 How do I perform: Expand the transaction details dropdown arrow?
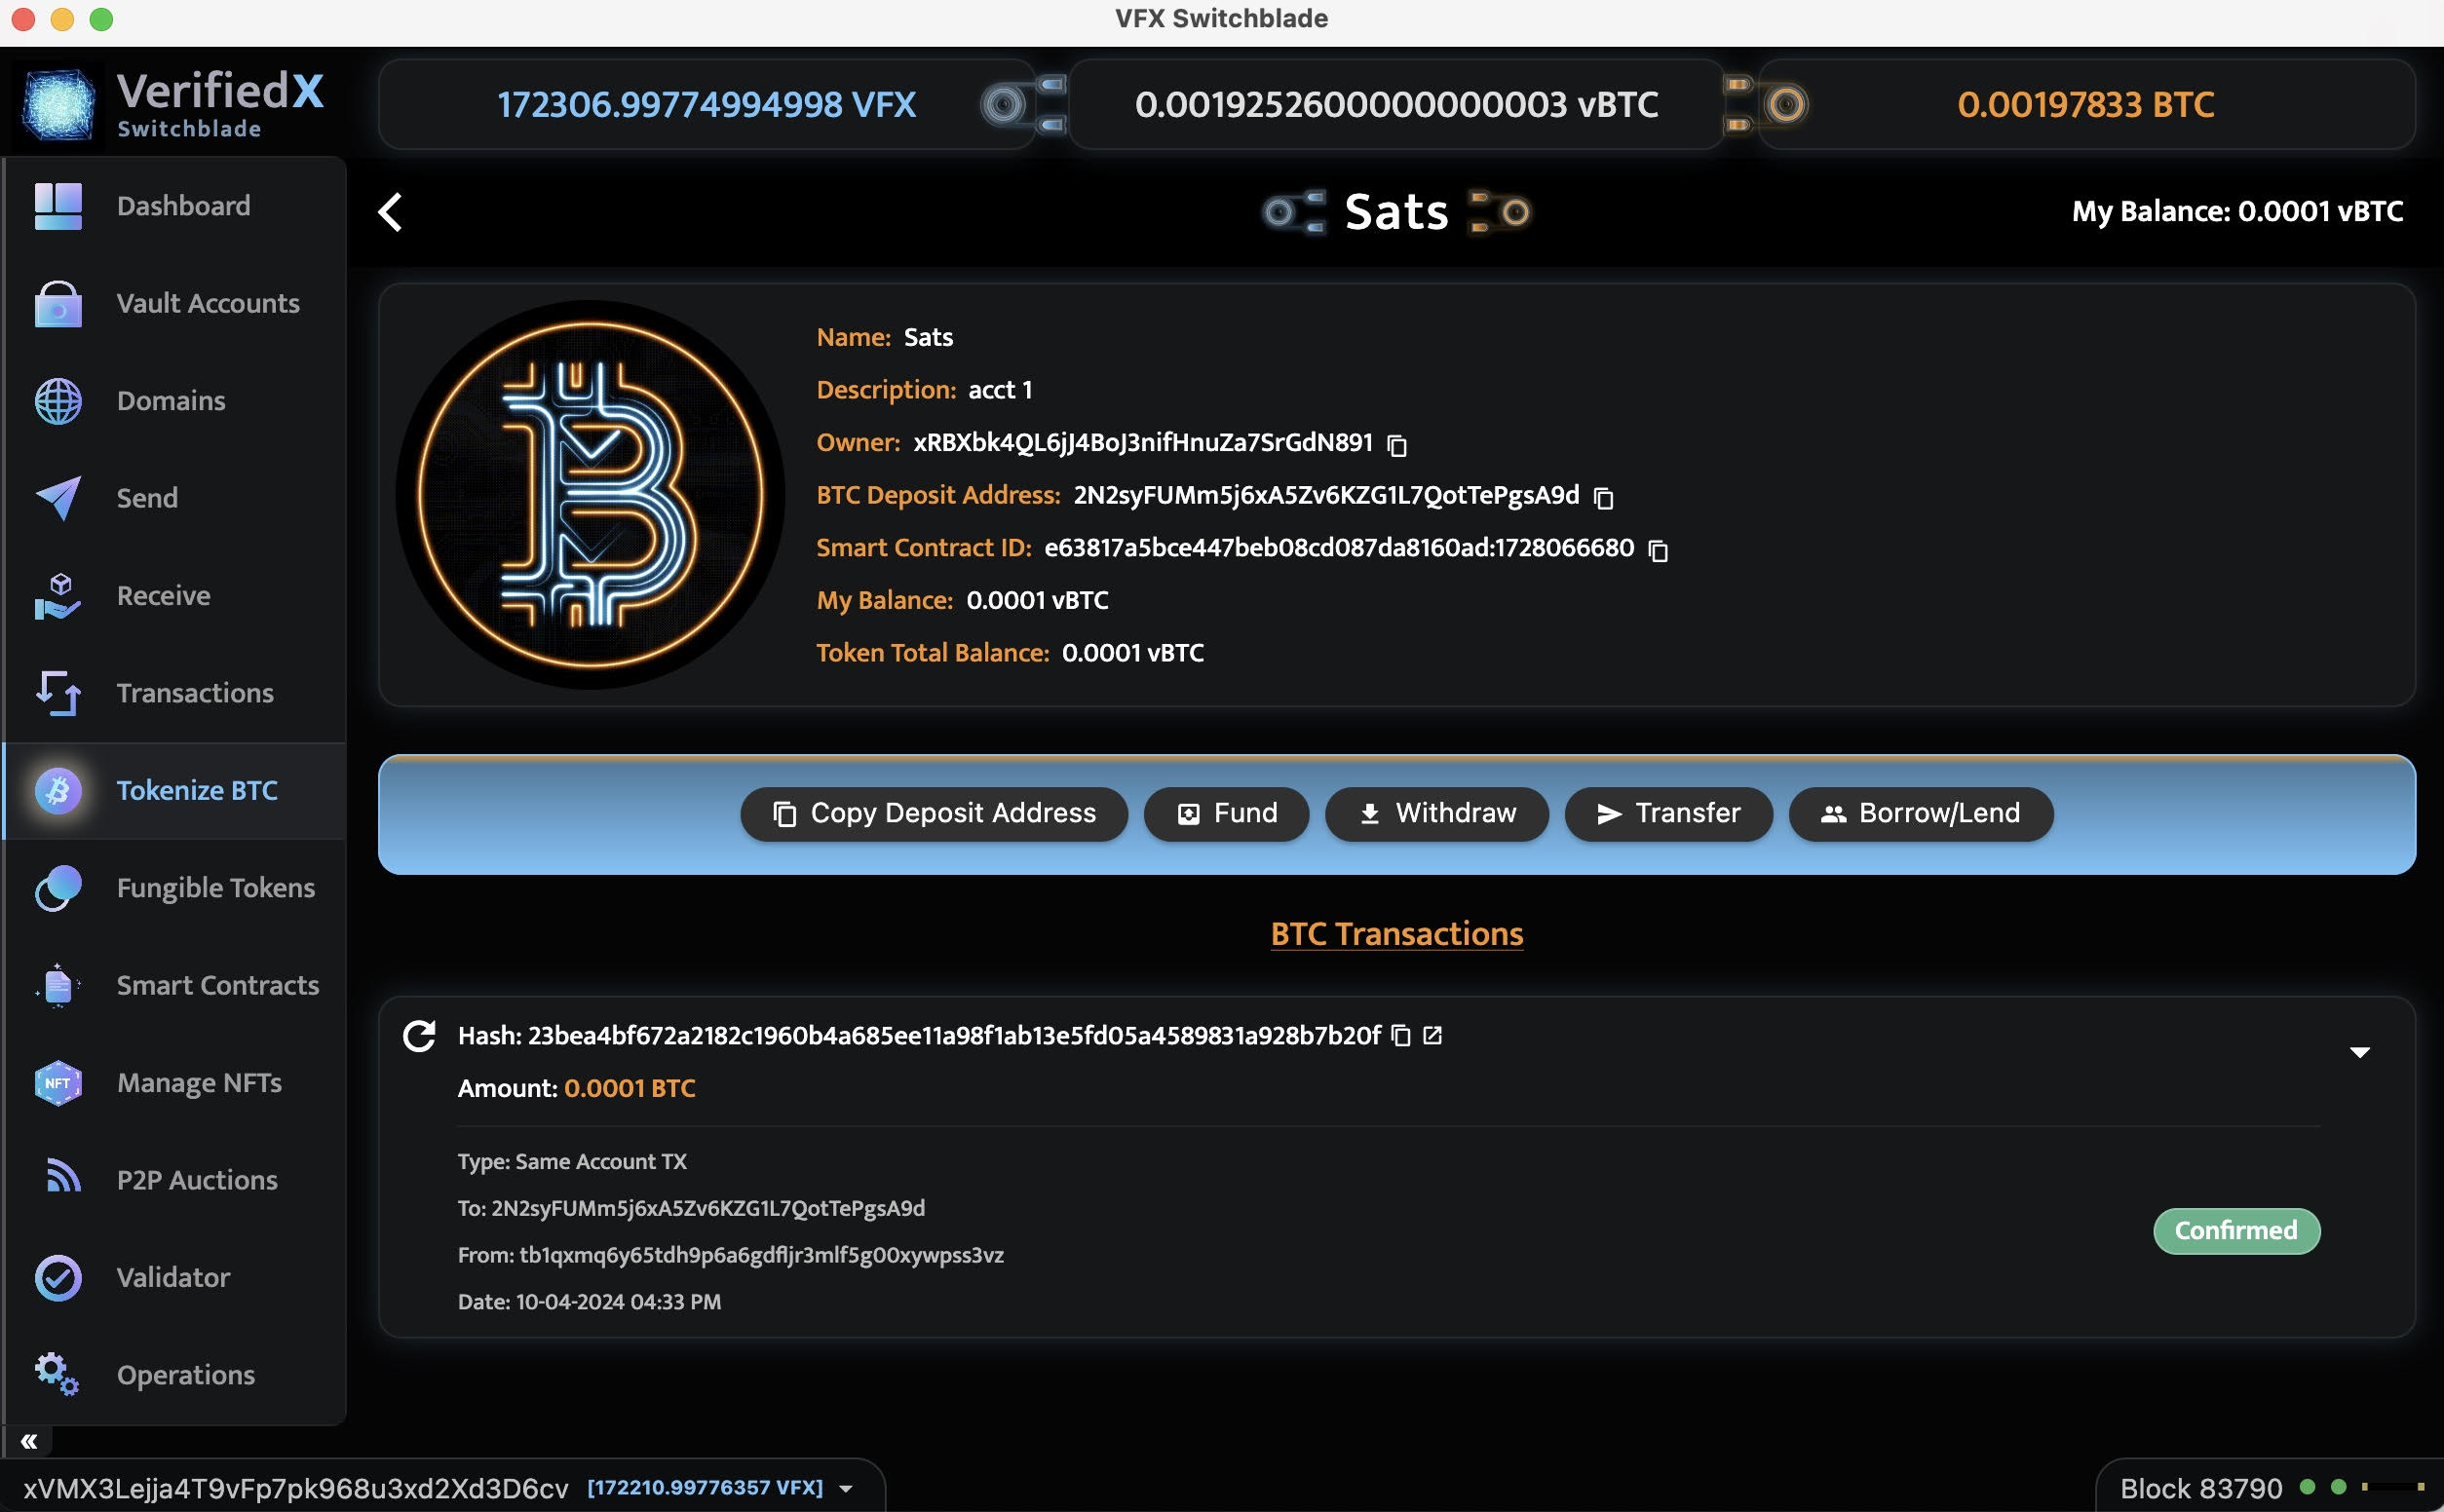coord(2360,1052)
